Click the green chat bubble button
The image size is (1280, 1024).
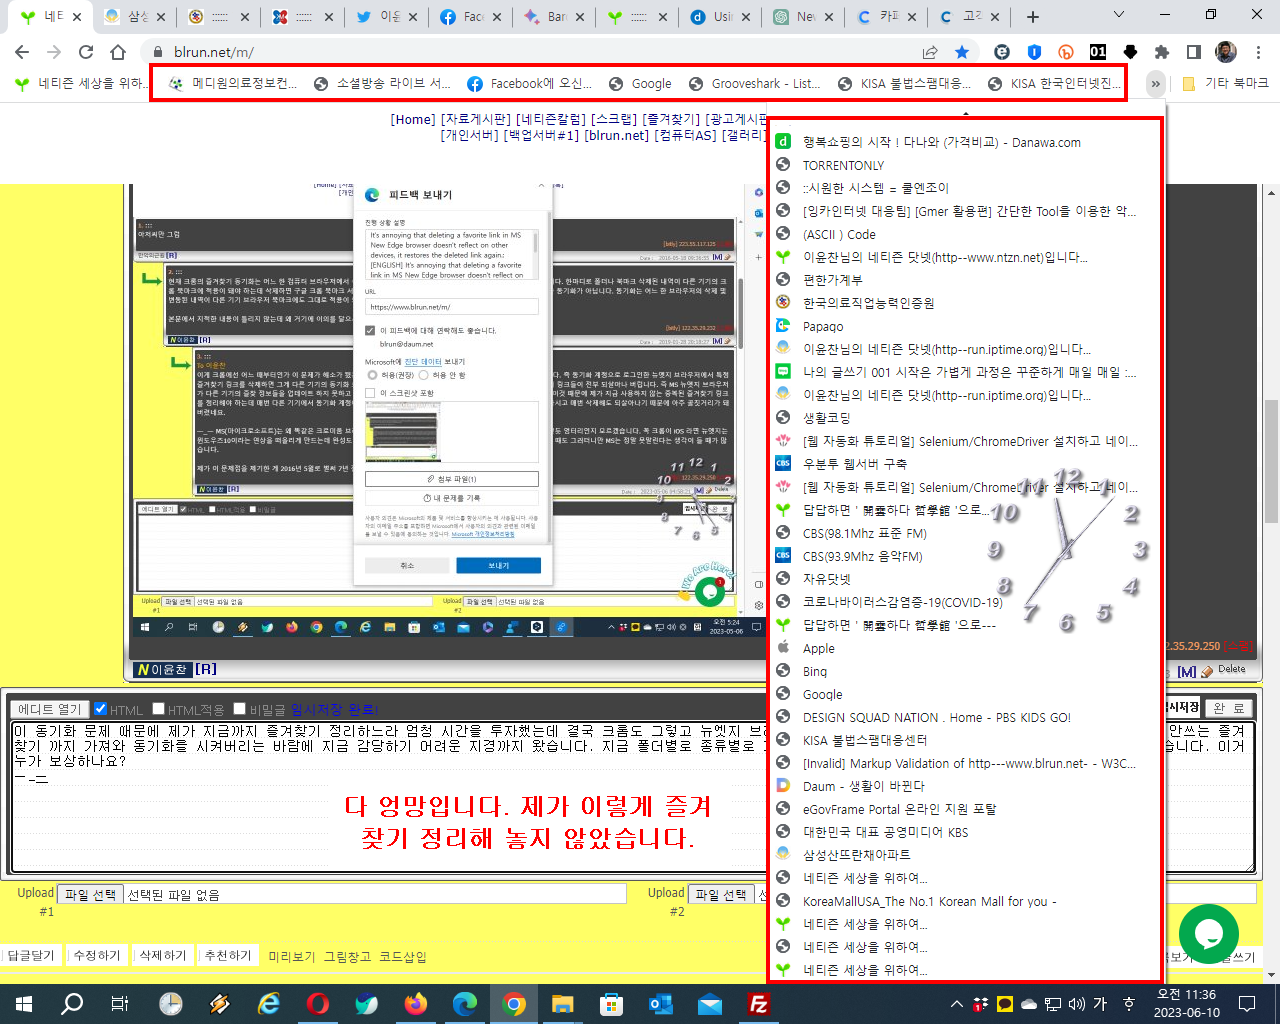click(x=1208, y=934)
